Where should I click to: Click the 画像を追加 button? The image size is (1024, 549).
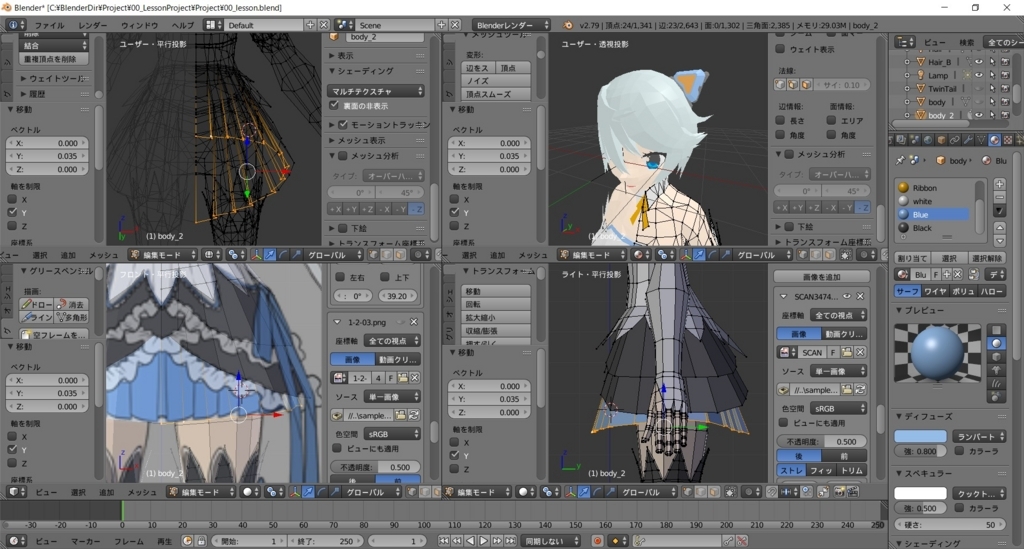point(821,277)
